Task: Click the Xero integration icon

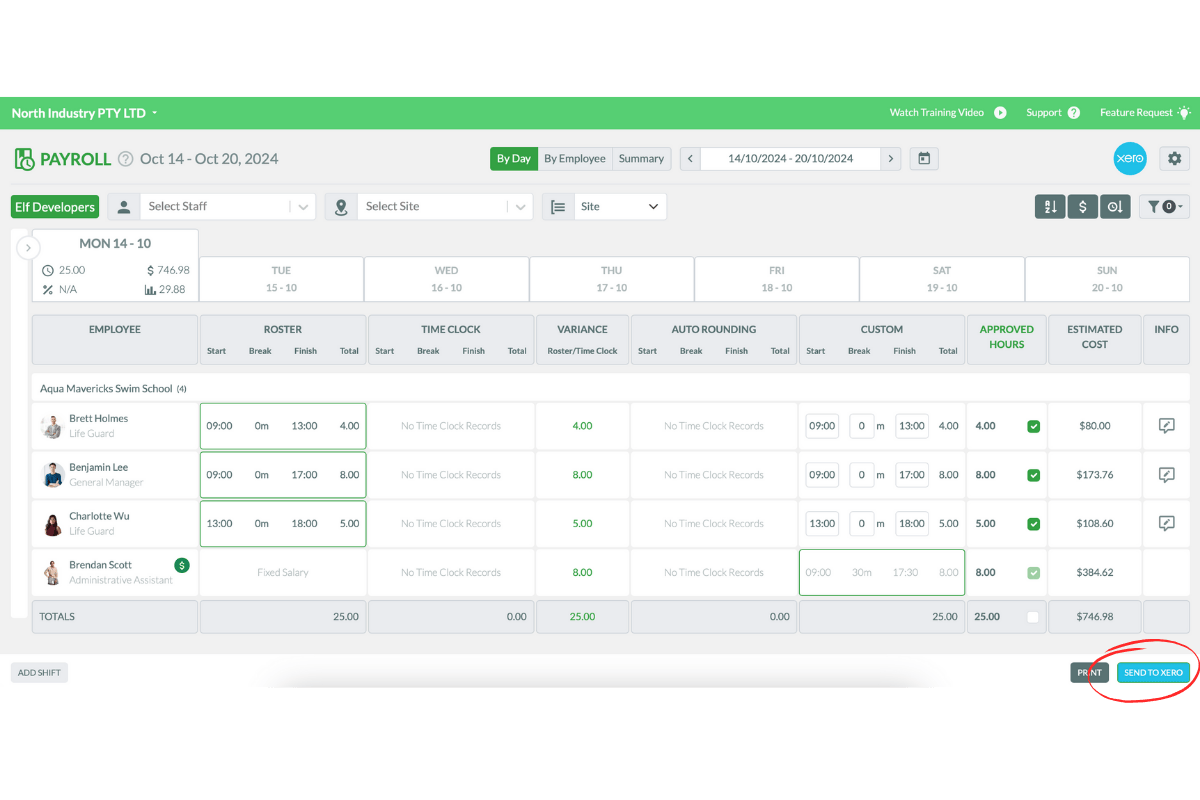Action: 1129,158
